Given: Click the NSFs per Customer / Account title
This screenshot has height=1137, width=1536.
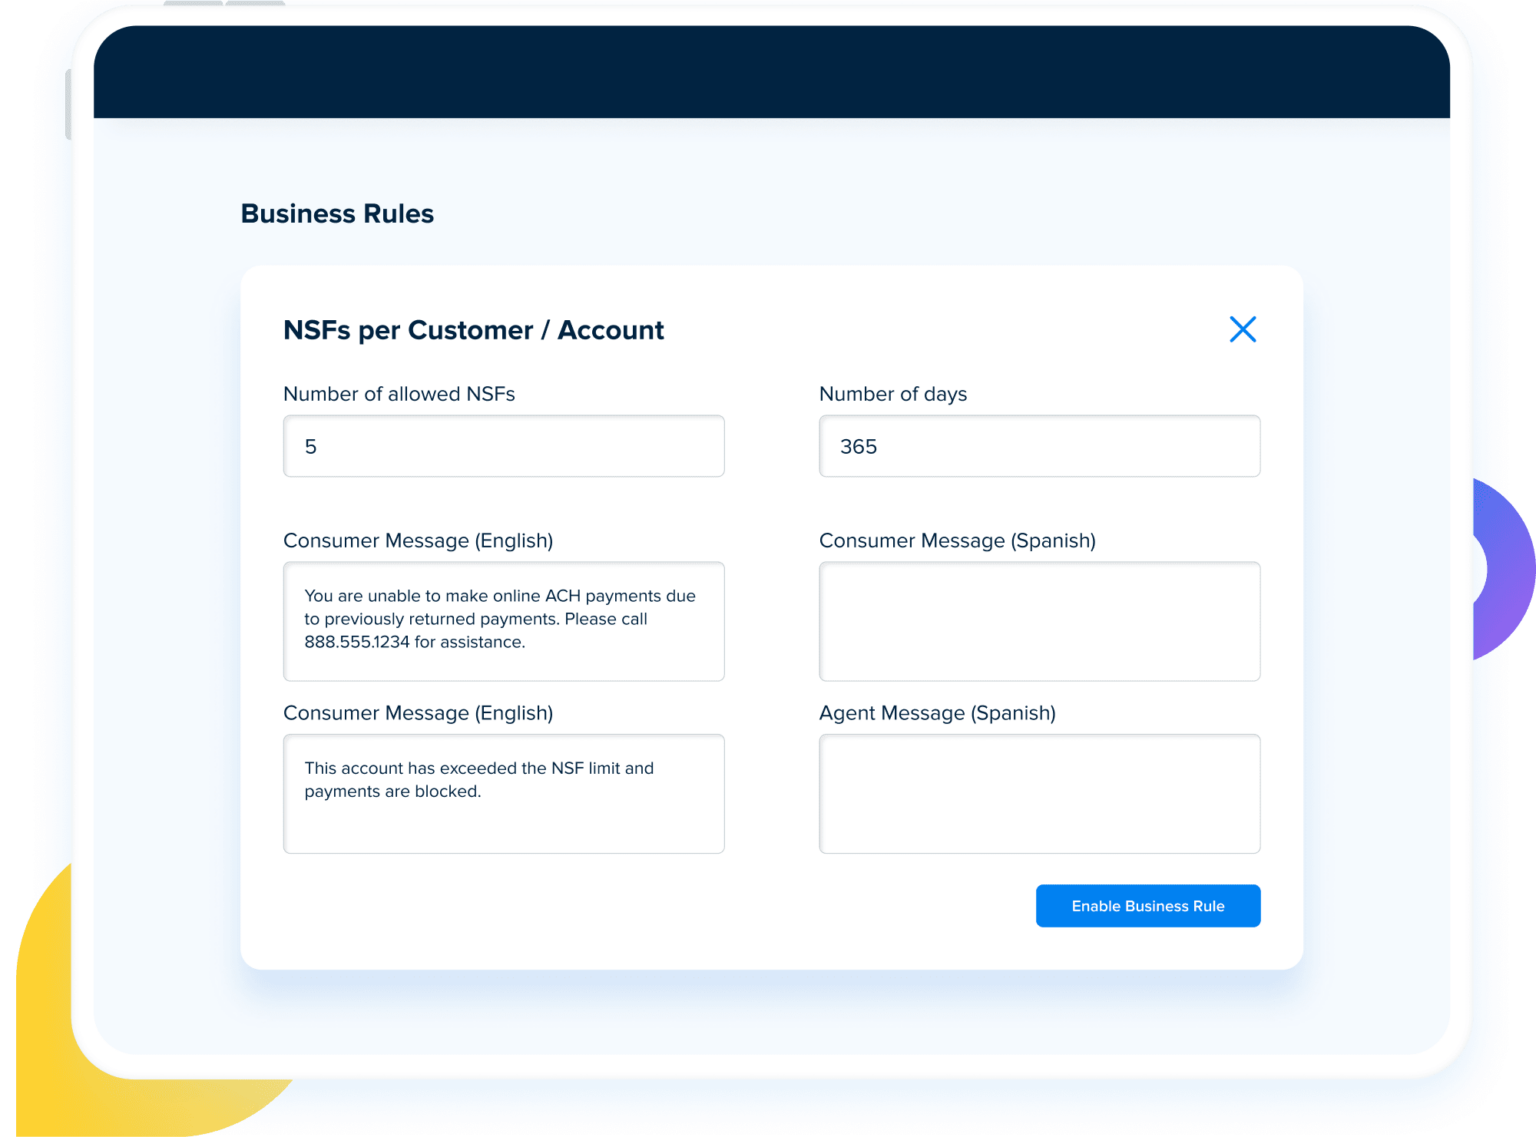Looking at the screenshot, I should 473,330.
